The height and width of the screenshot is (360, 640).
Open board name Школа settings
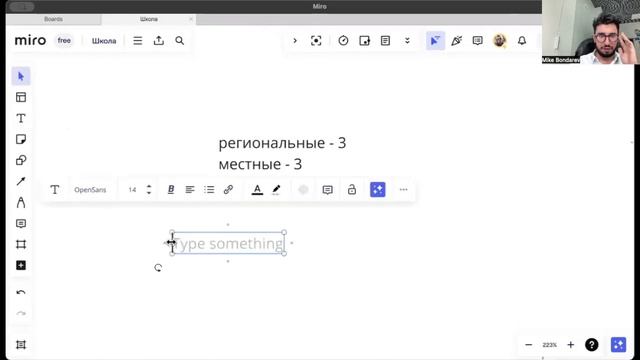pyautogui.click(x=104, y=41)
